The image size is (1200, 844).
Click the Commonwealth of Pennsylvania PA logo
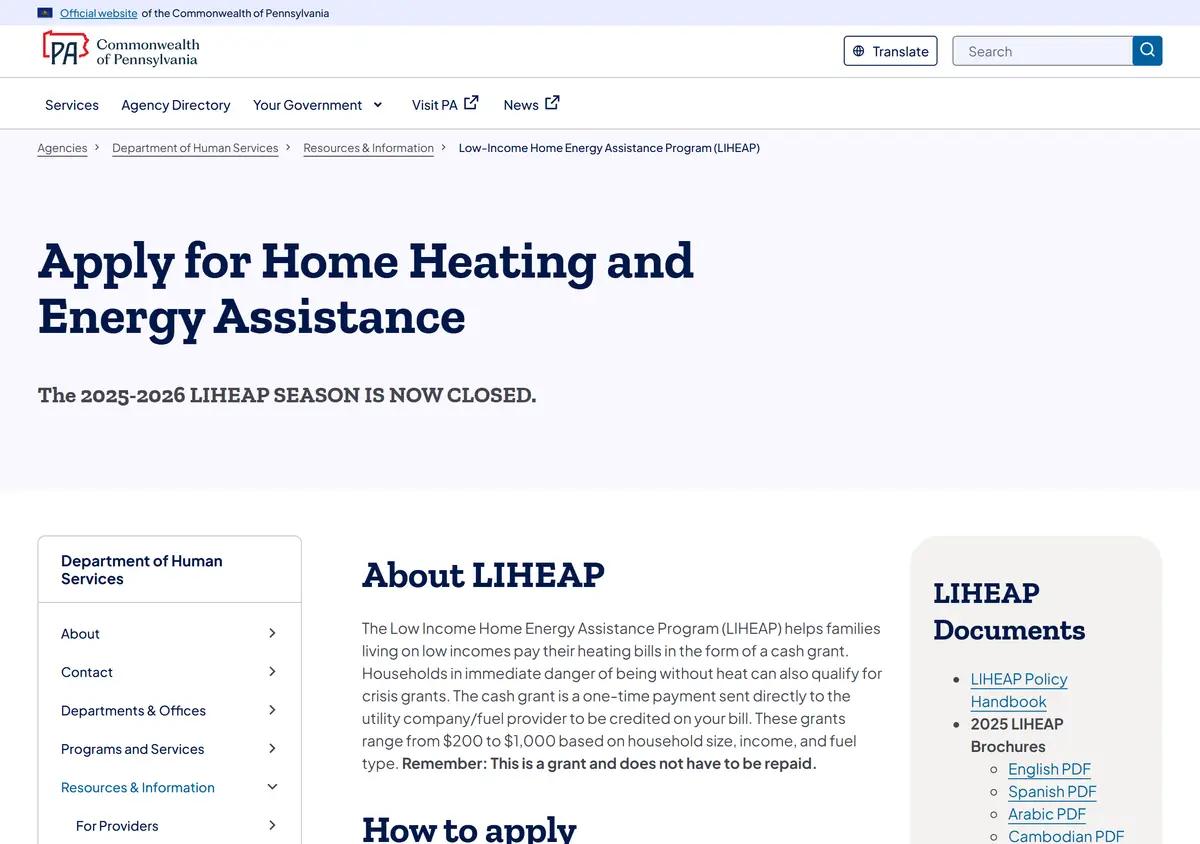point(120,50)
